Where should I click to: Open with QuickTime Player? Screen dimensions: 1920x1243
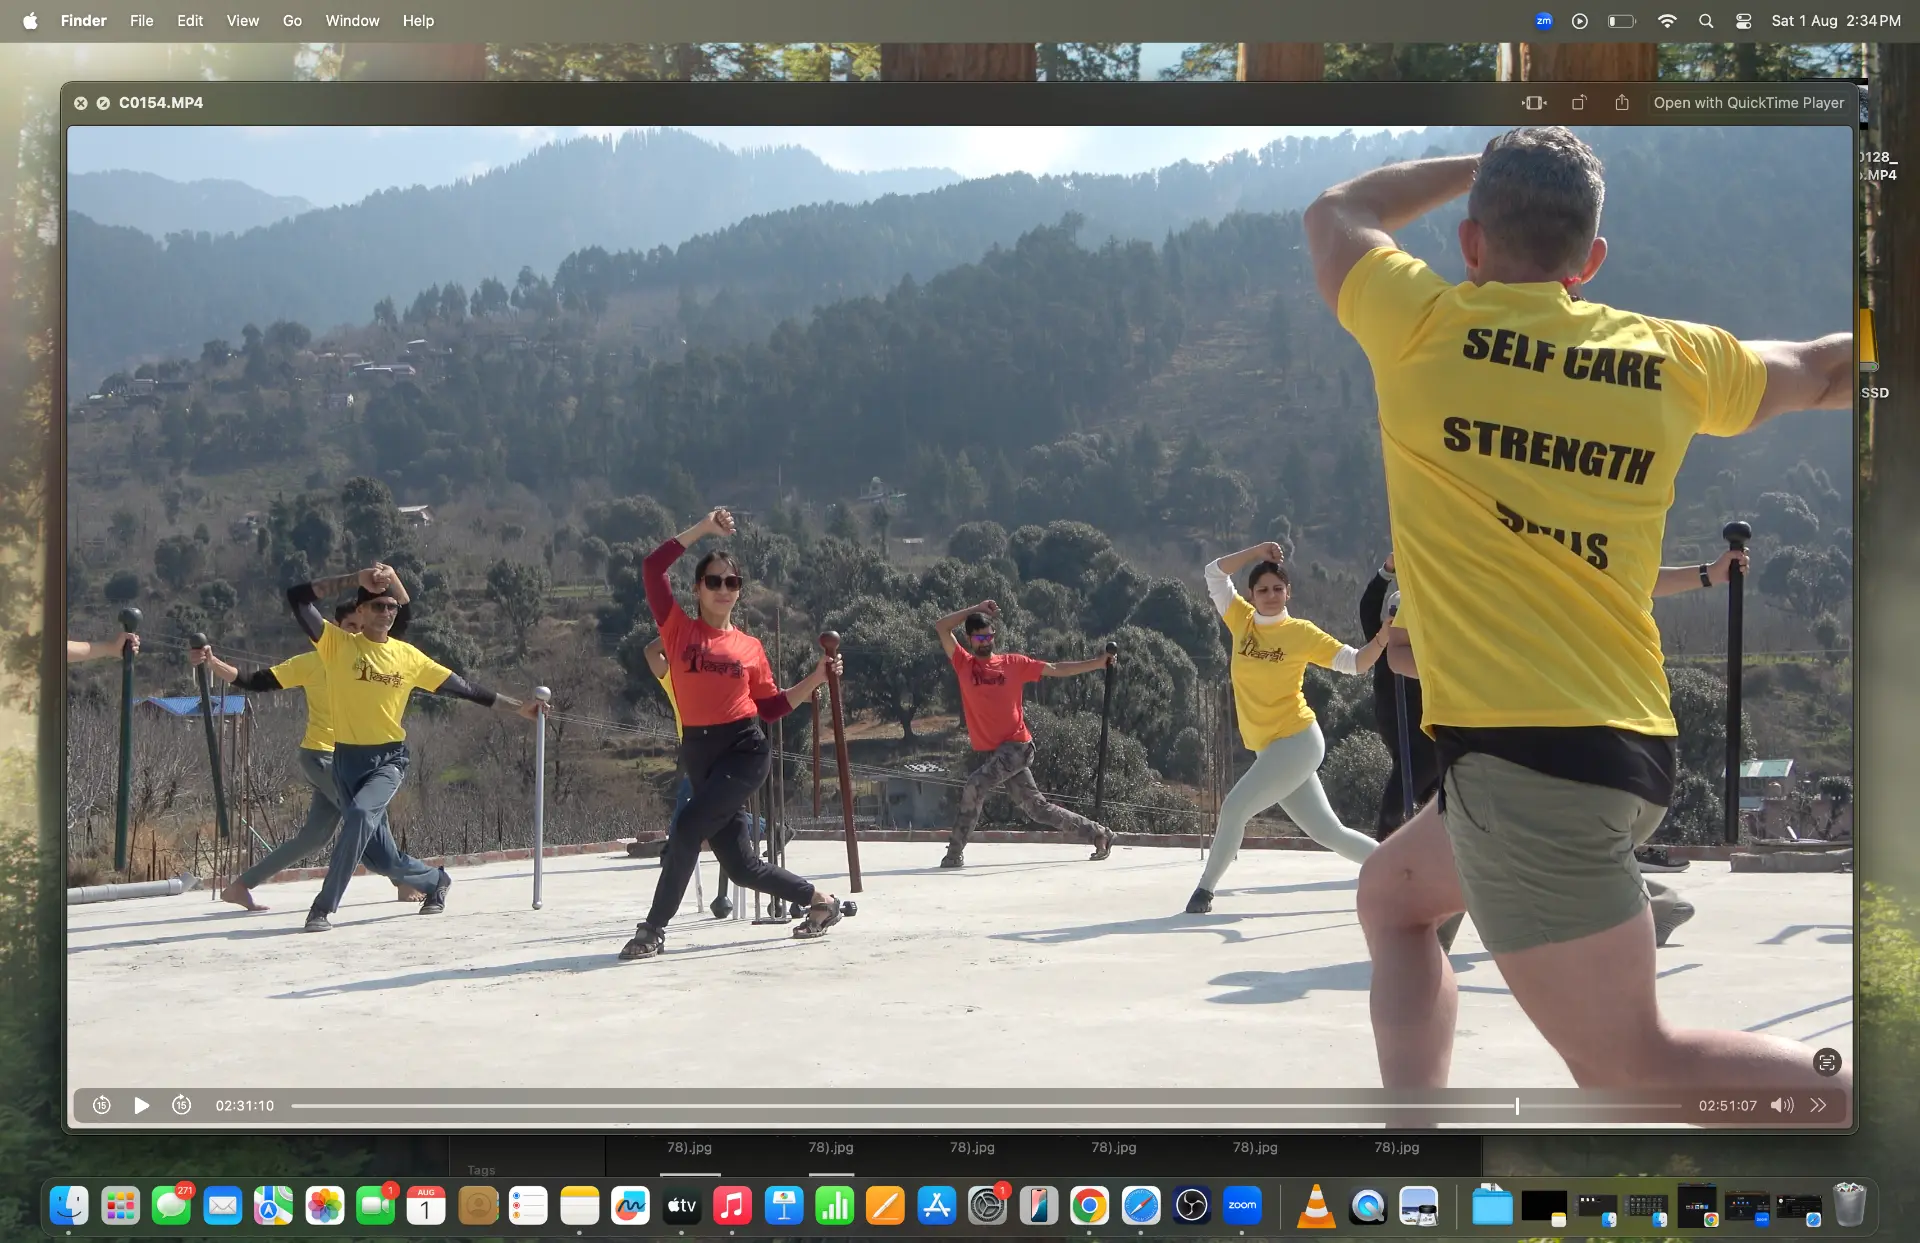[1748, 103]
